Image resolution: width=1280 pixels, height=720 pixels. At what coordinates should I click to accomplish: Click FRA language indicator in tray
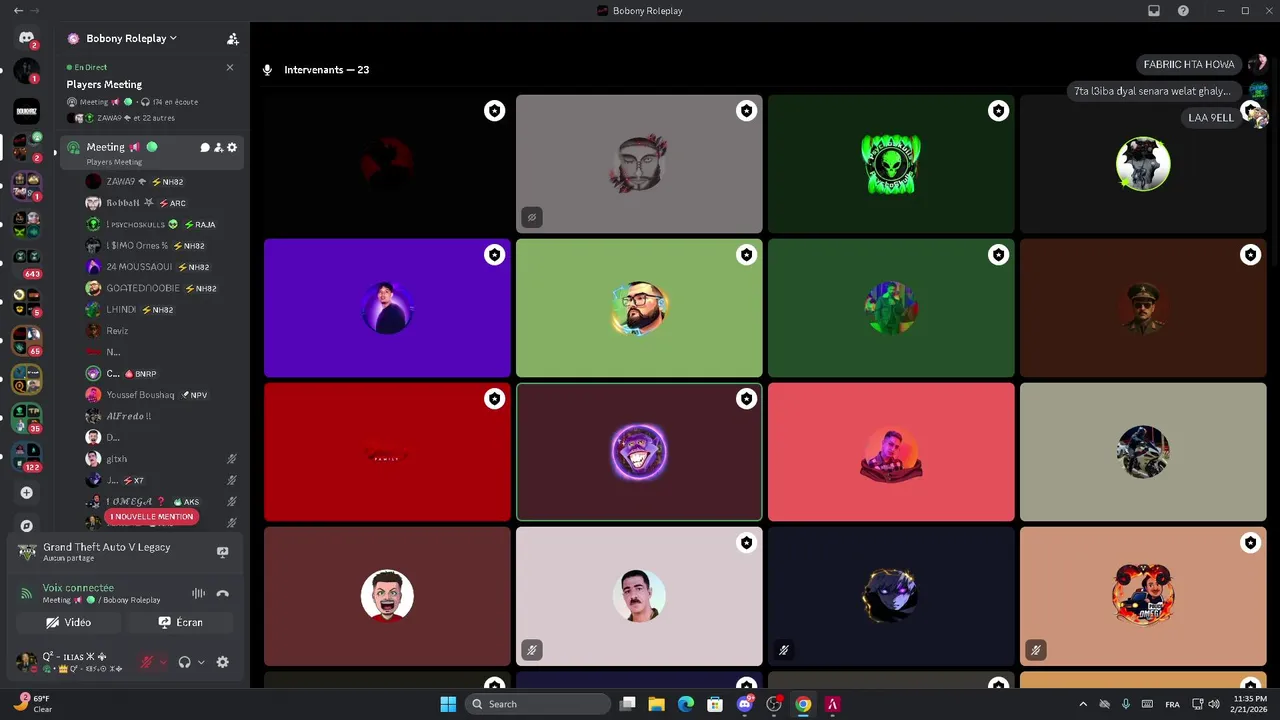point(1172,704)
